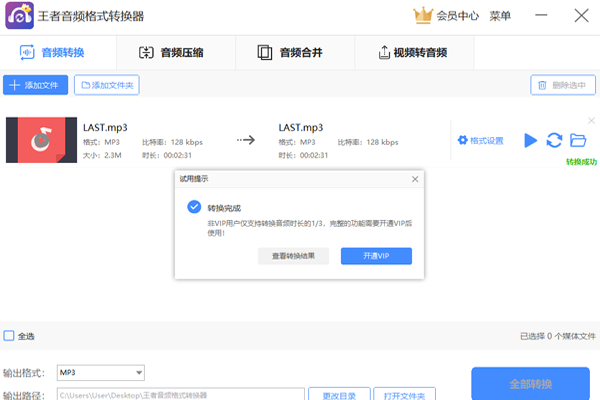Switch to the Audio Merge tab
This screenshot has width=600, height=400.
(294, 52)
